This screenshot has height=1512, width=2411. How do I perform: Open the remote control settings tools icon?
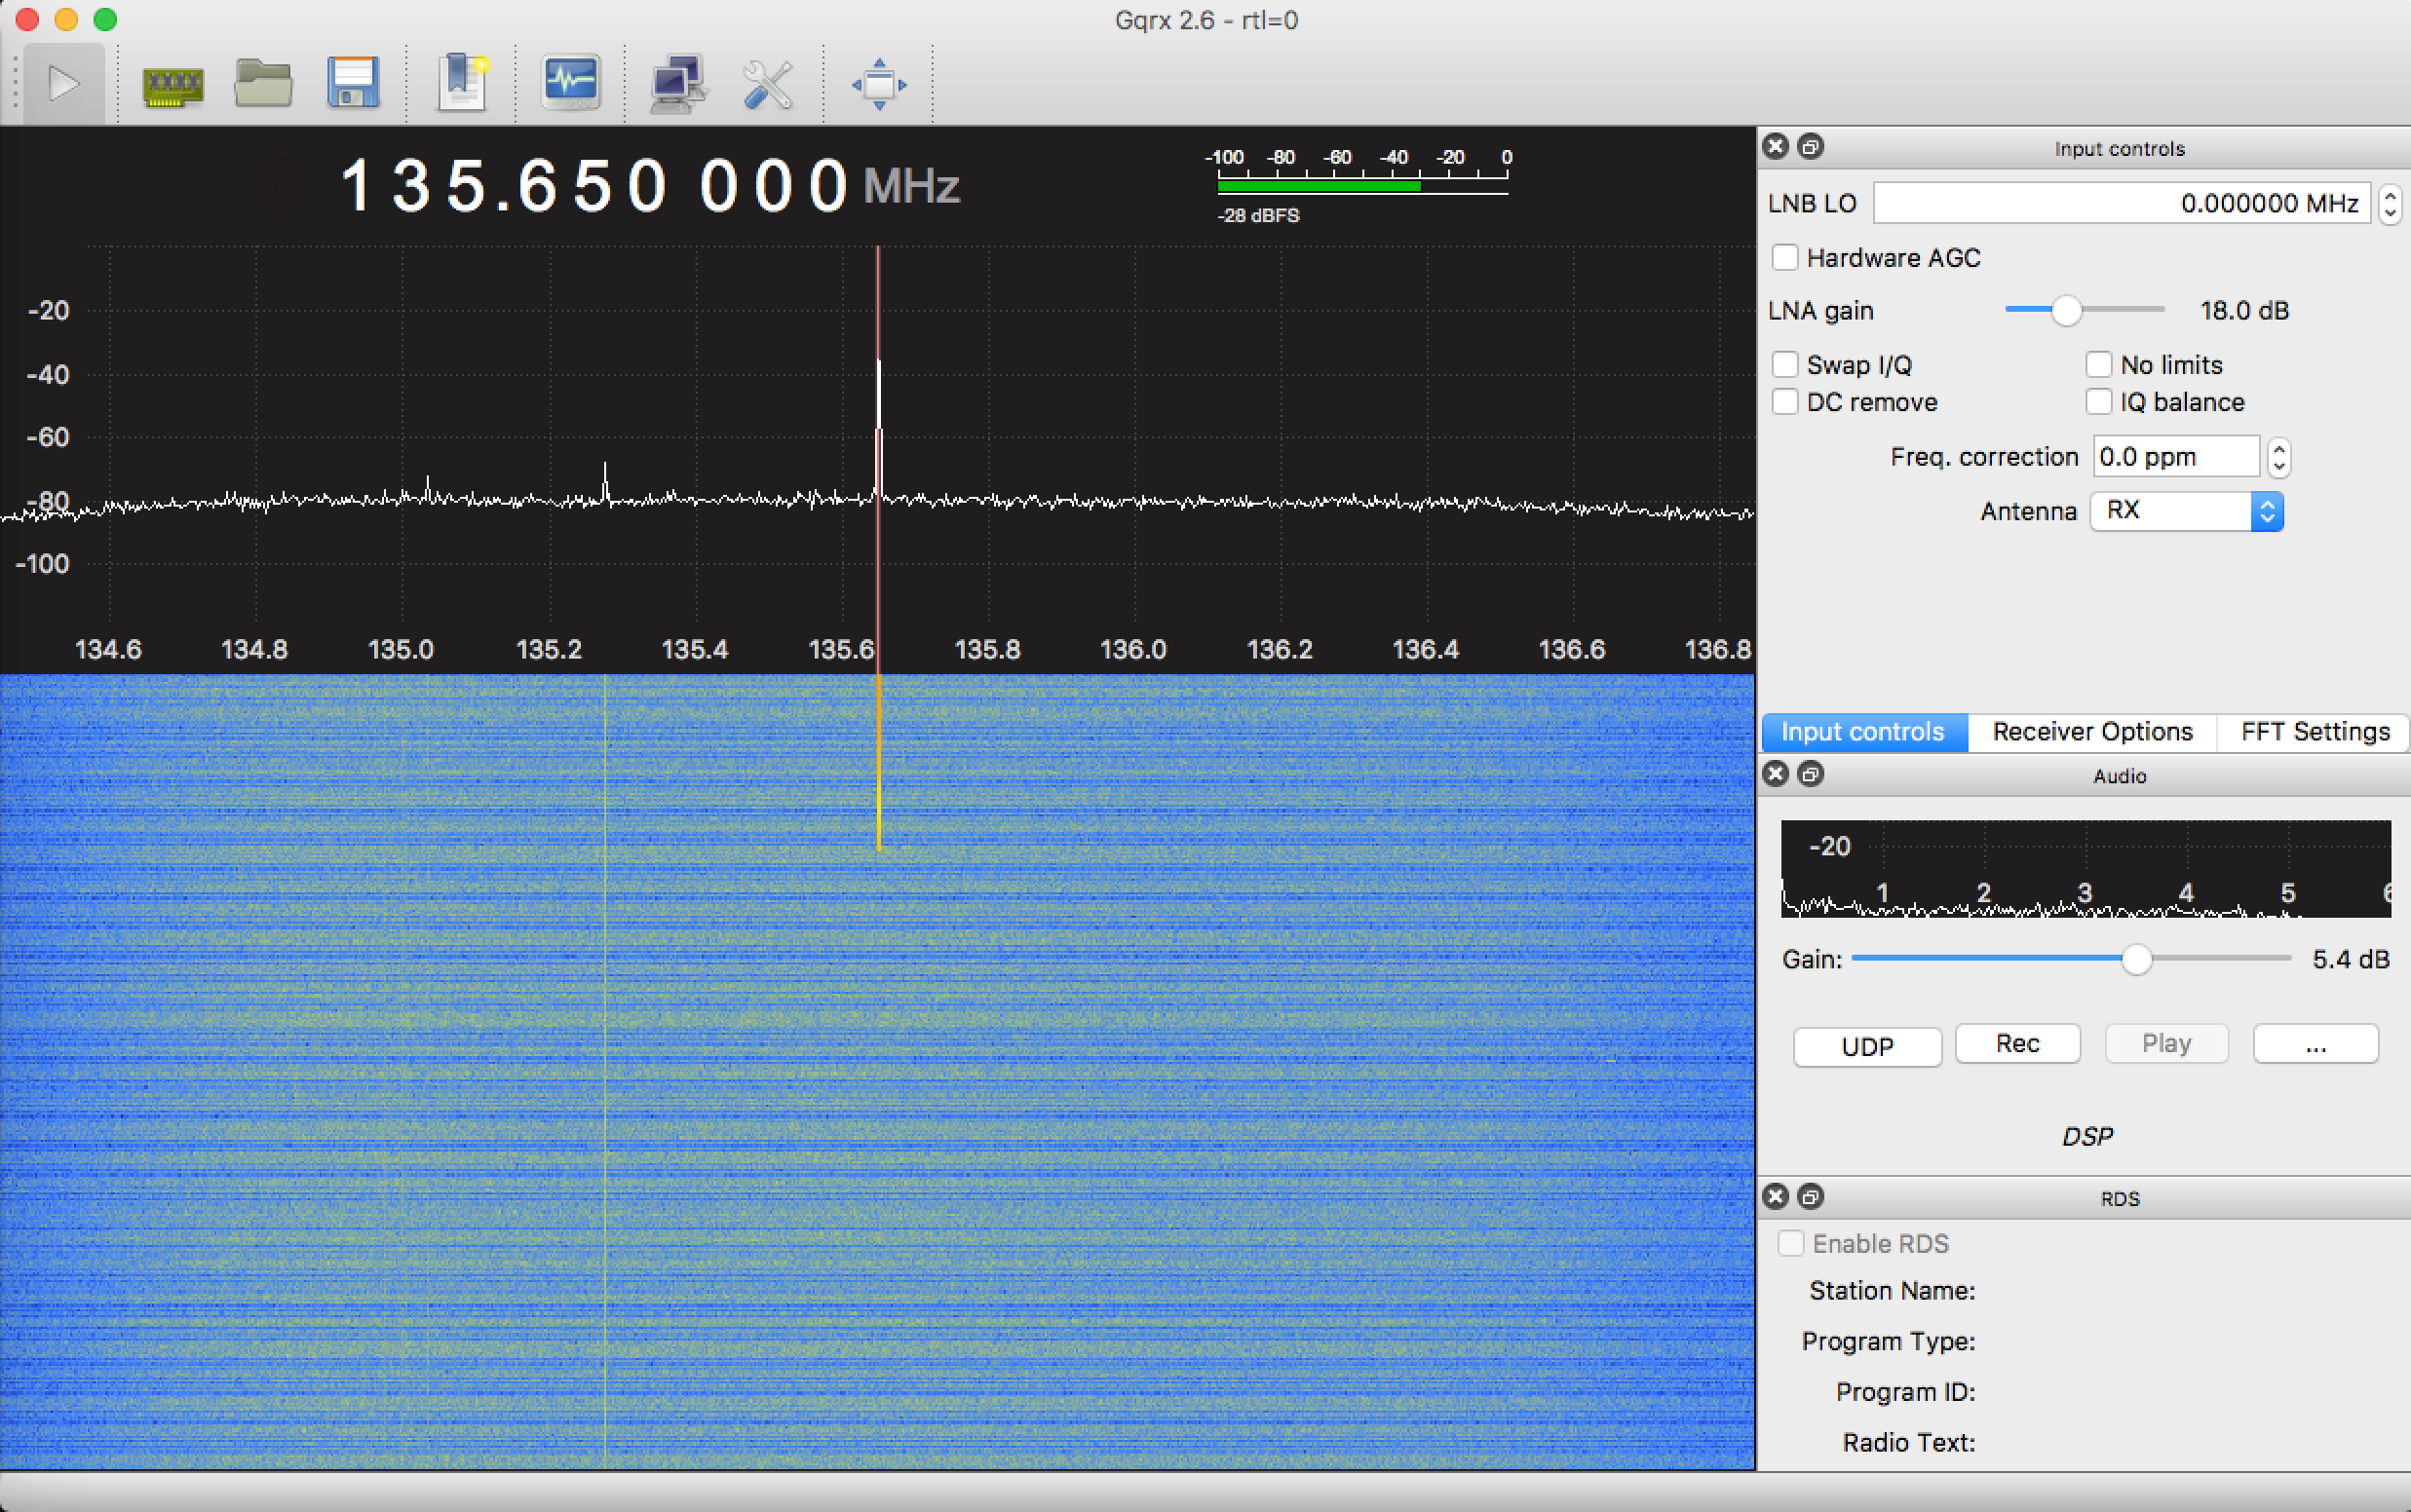tap(768, 84)
